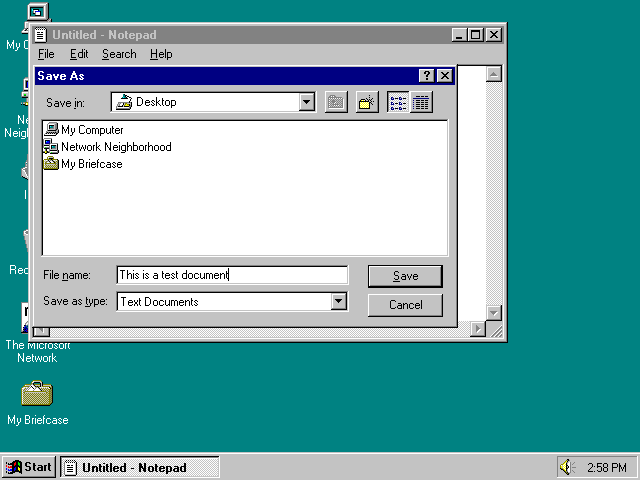This screenshot has width=640, height=480.
Task: Switch to List view icon
Action: click(398, 102)
